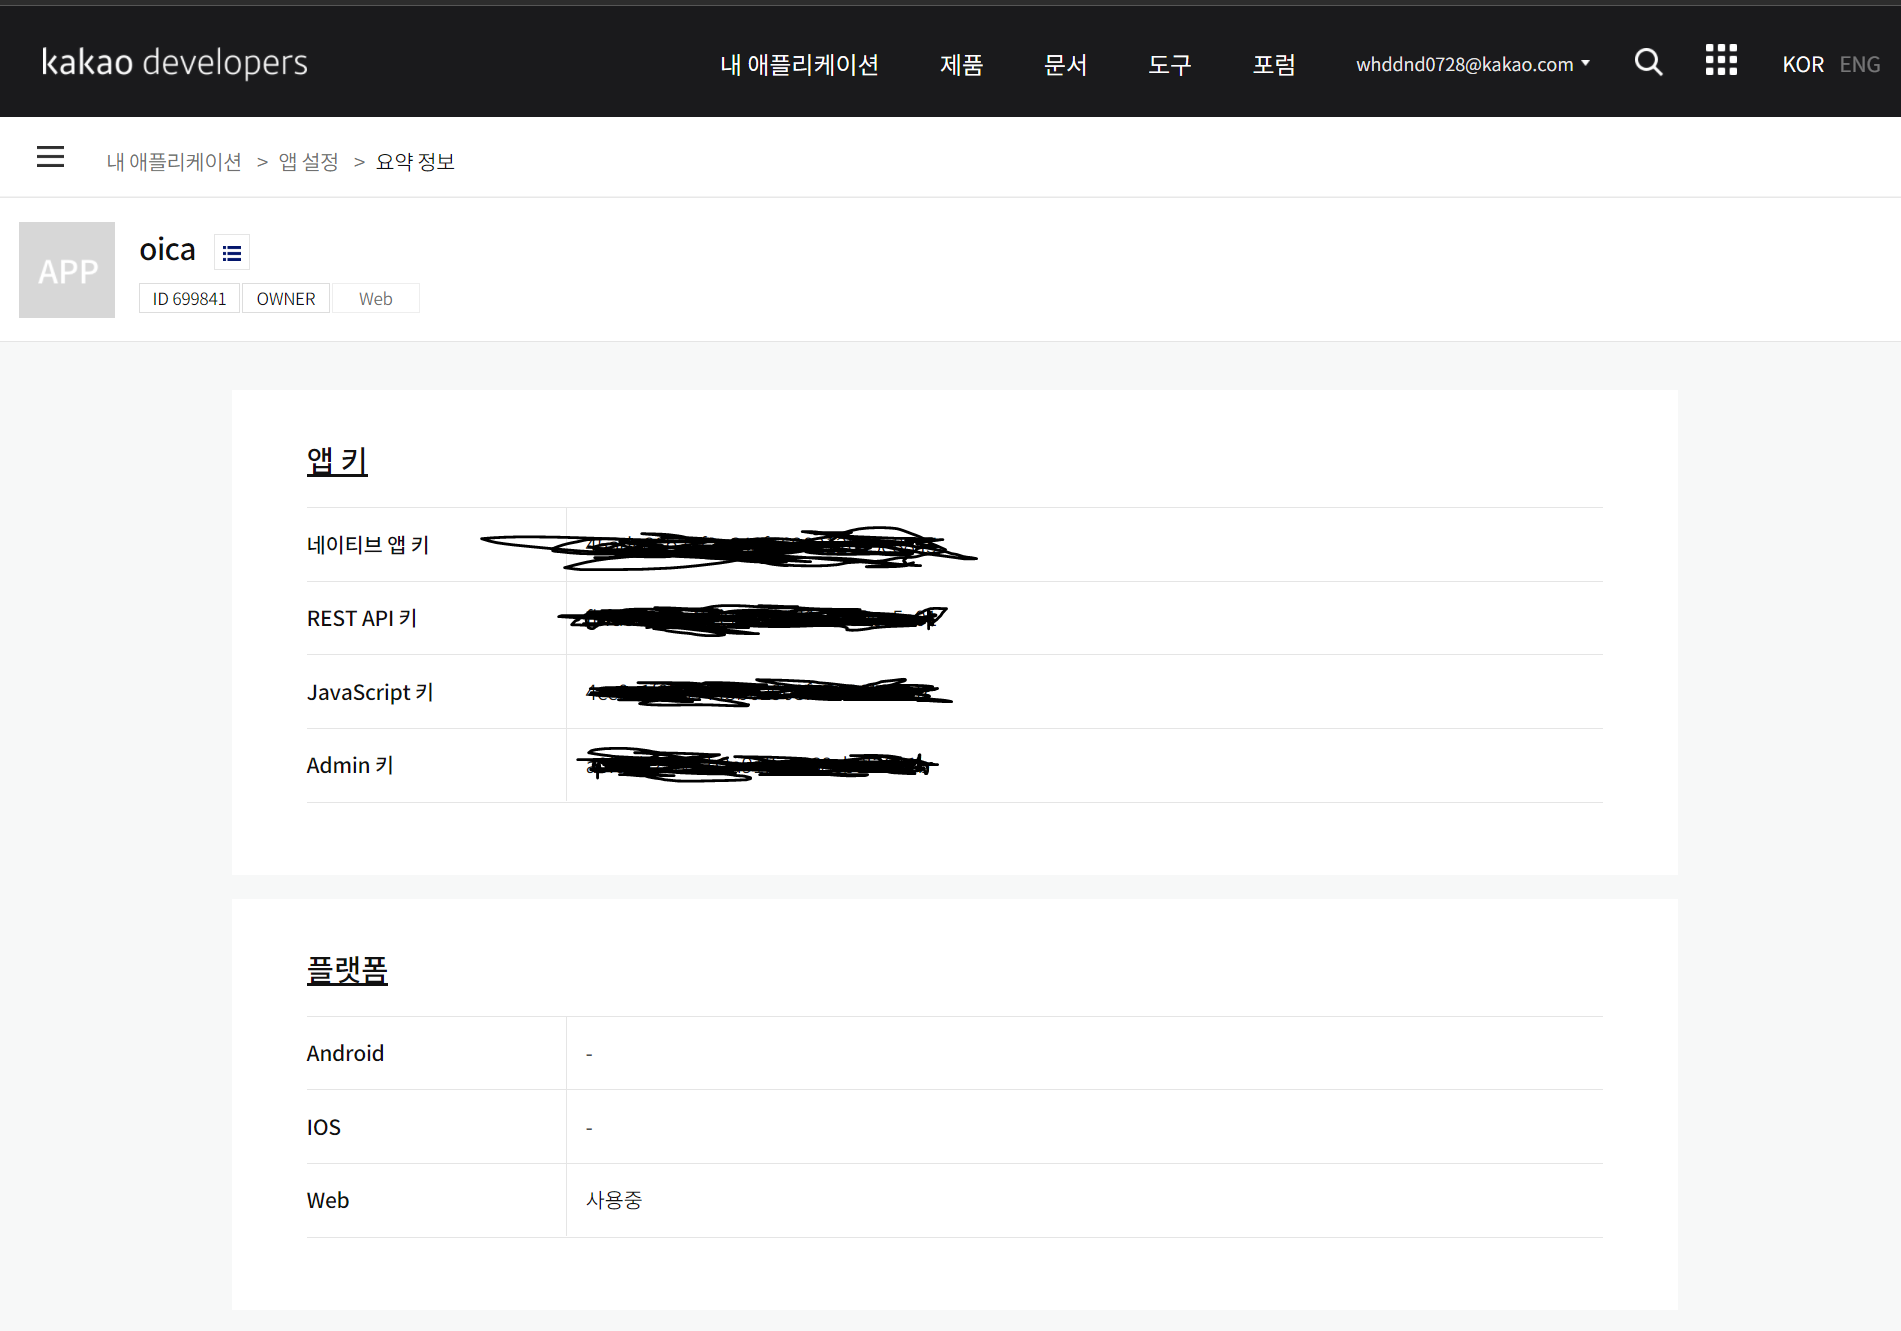1901x1331 pixels.
Task: Open the apps grid icon
Action: point(1721,60)
